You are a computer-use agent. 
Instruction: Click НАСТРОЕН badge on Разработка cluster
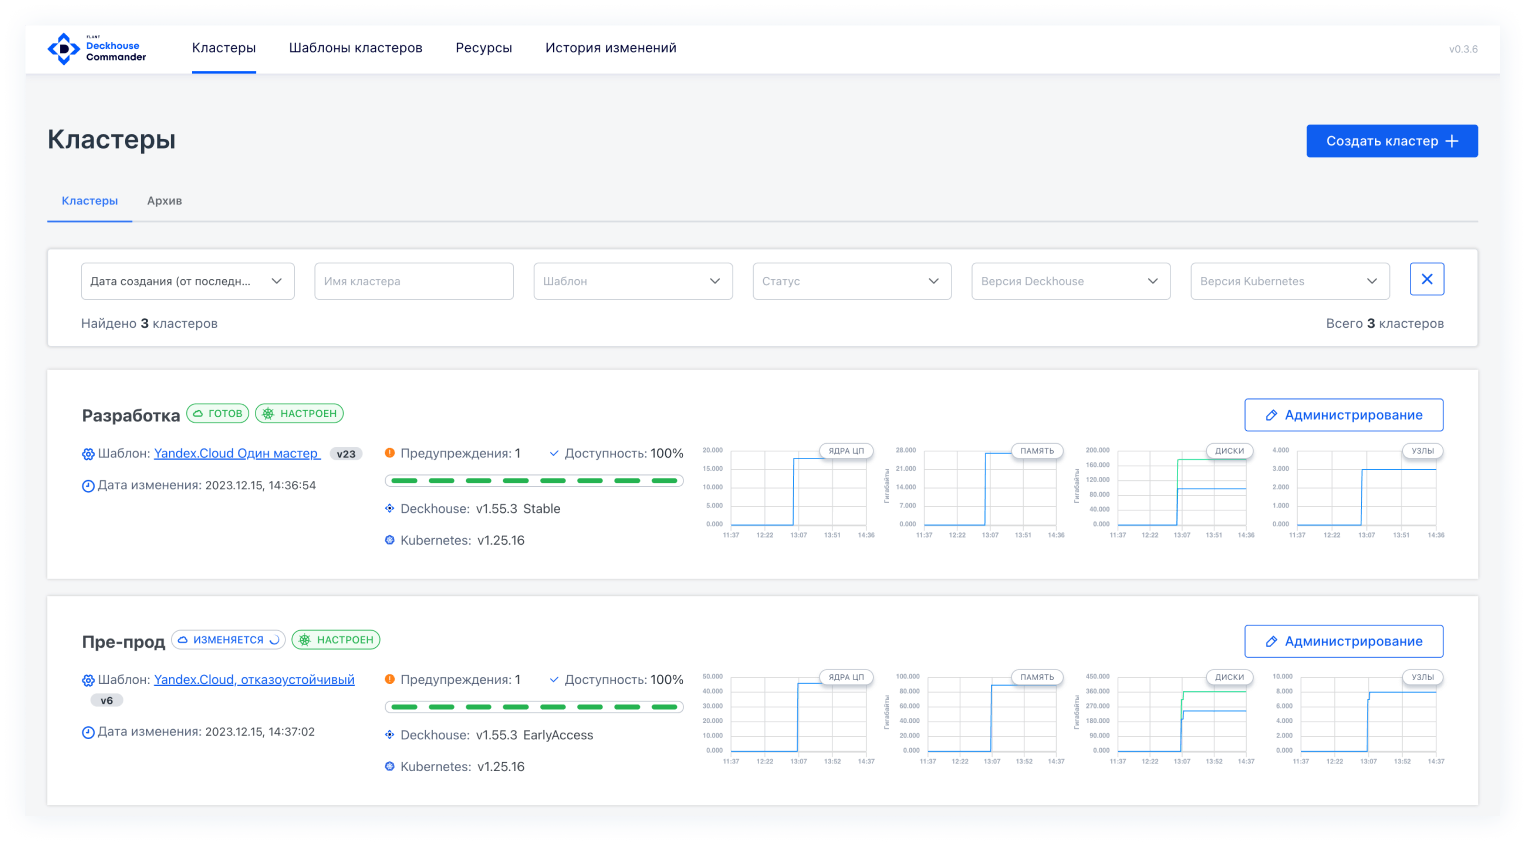coord(300,413)
